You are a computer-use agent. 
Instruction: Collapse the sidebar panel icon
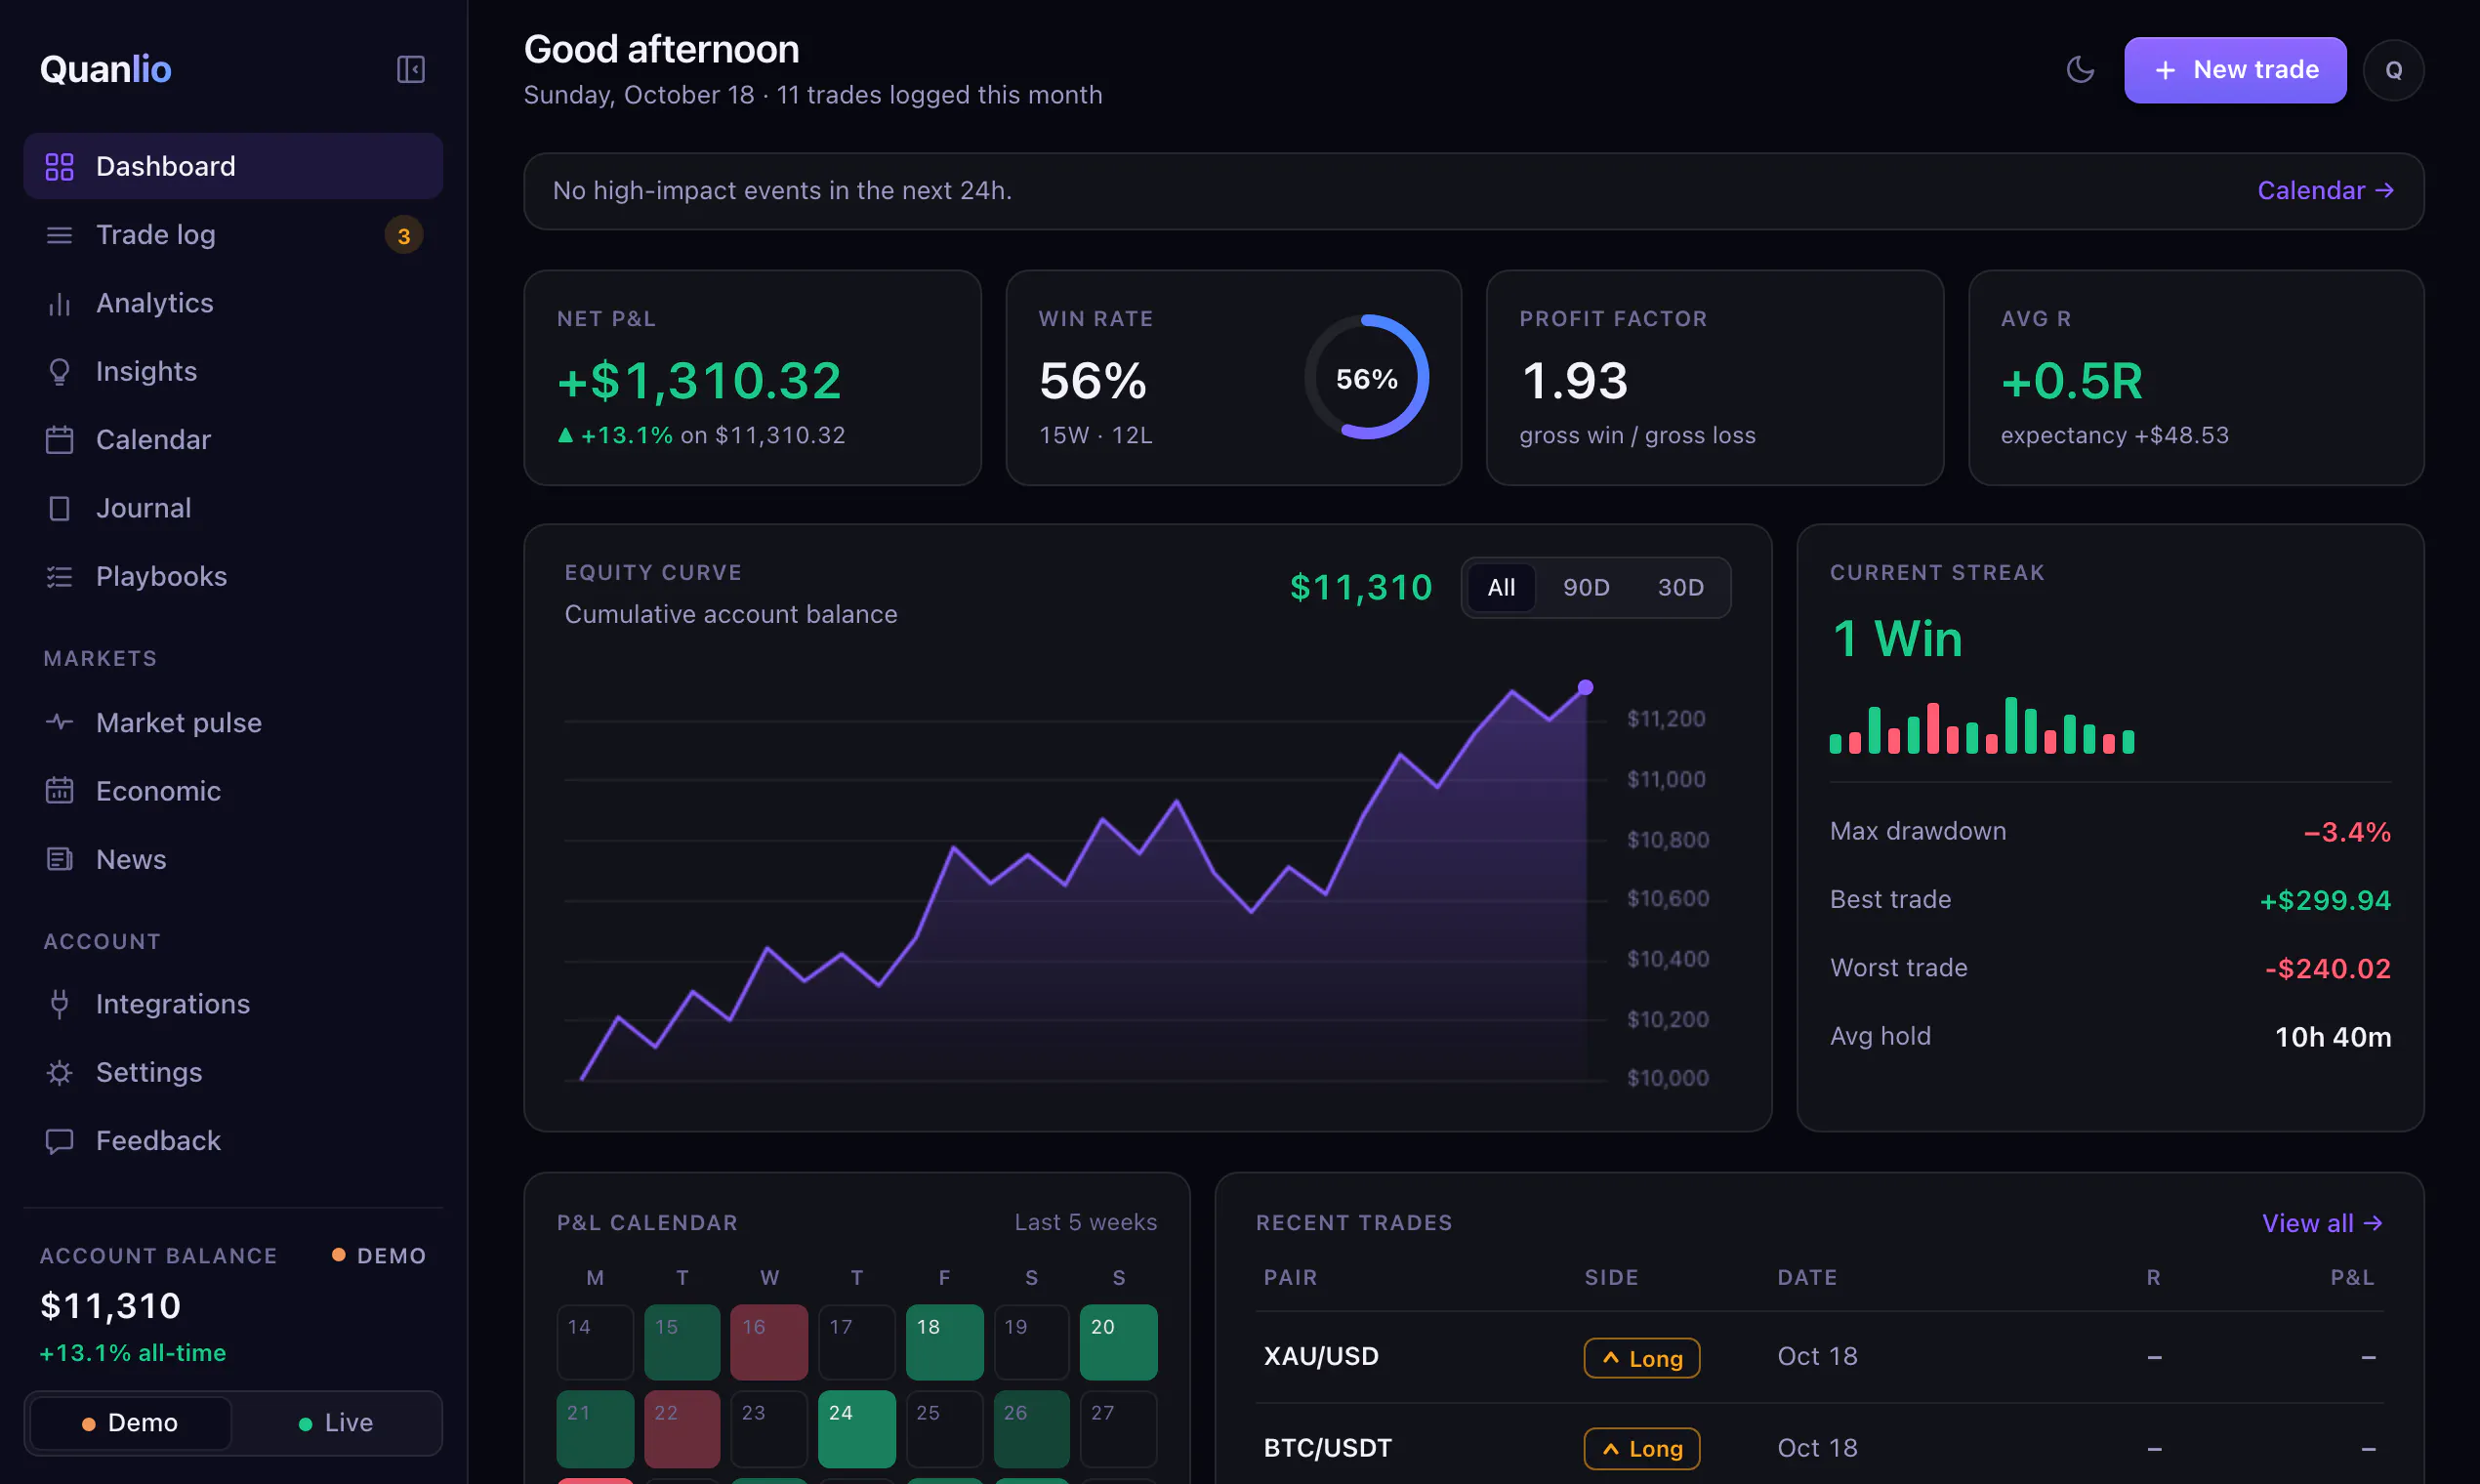point(411,69)
